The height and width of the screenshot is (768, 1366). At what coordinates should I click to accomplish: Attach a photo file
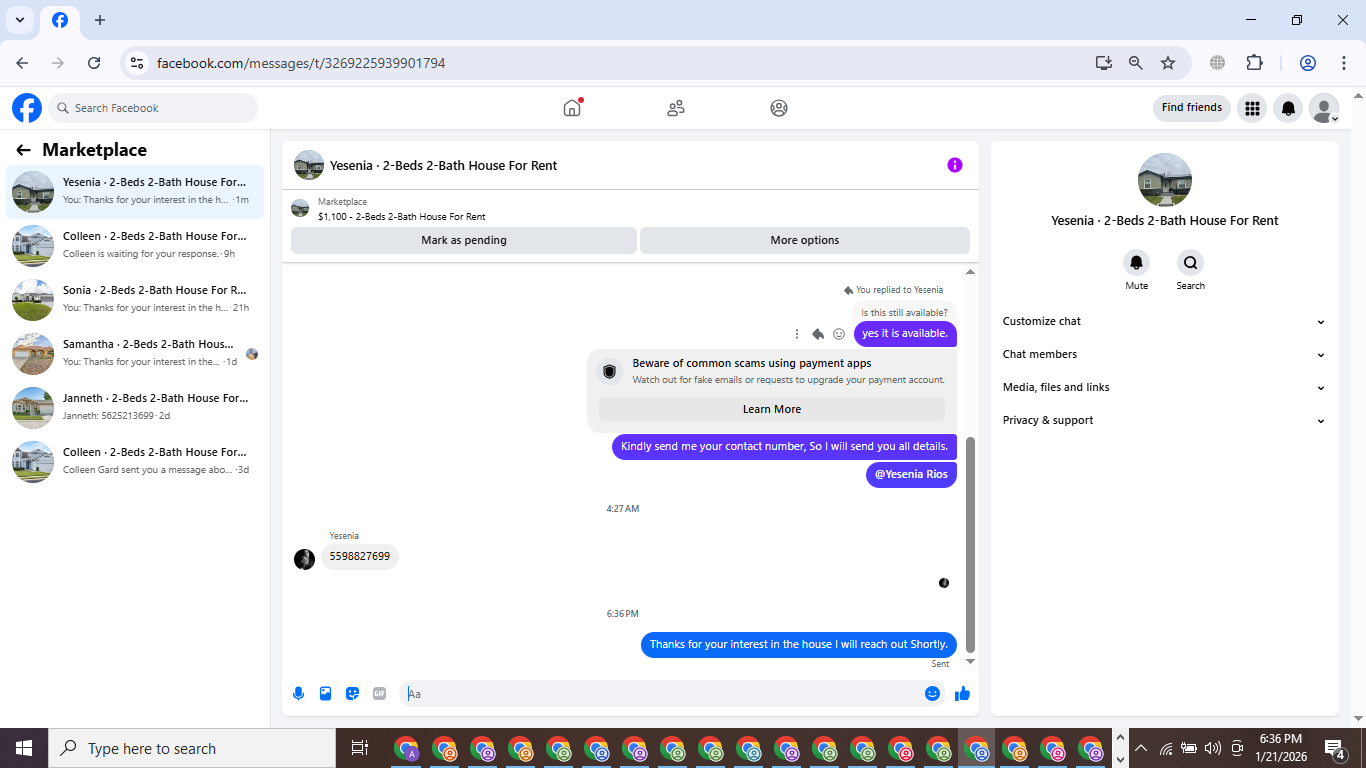(325, 693)
